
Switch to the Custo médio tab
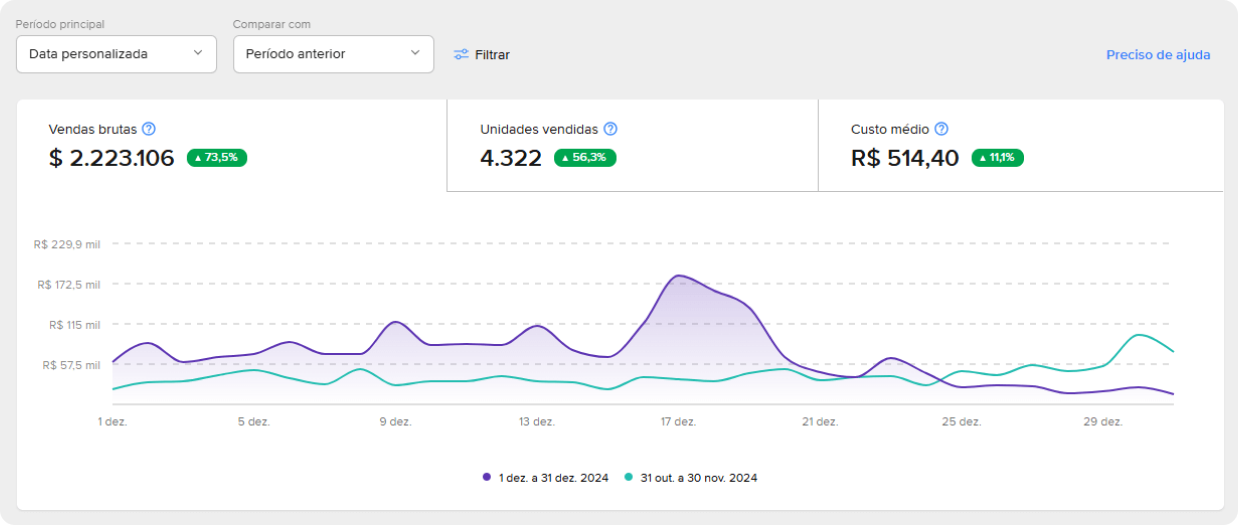click(x=1020, y=145)
